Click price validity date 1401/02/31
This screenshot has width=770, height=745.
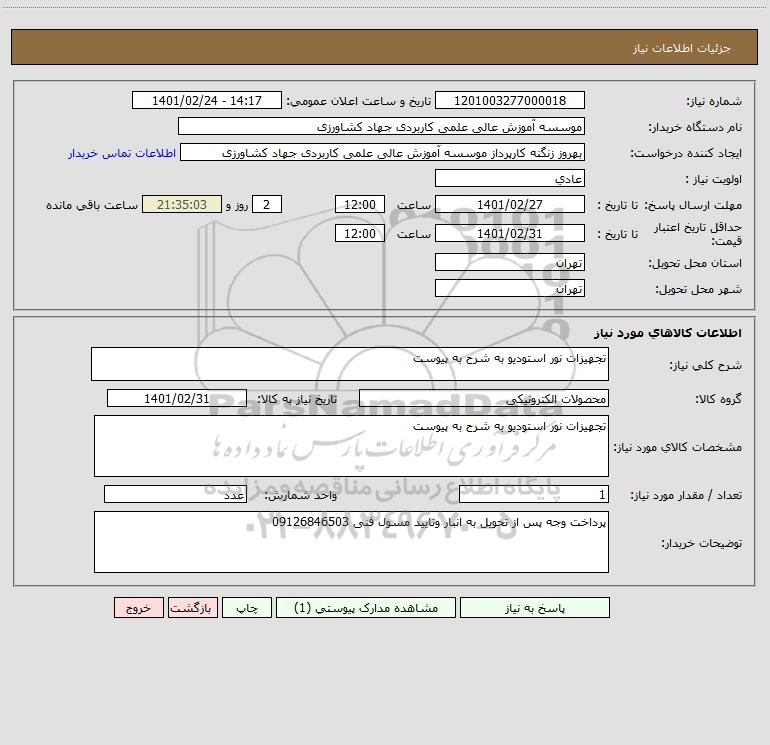(x=510, y=233)
